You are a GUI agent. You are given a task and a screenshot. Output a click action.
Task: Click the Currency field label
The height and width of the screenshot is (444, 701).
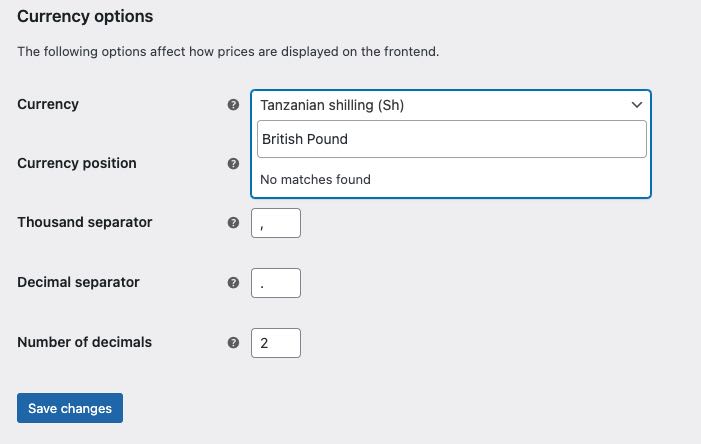[x=48, y=104]
